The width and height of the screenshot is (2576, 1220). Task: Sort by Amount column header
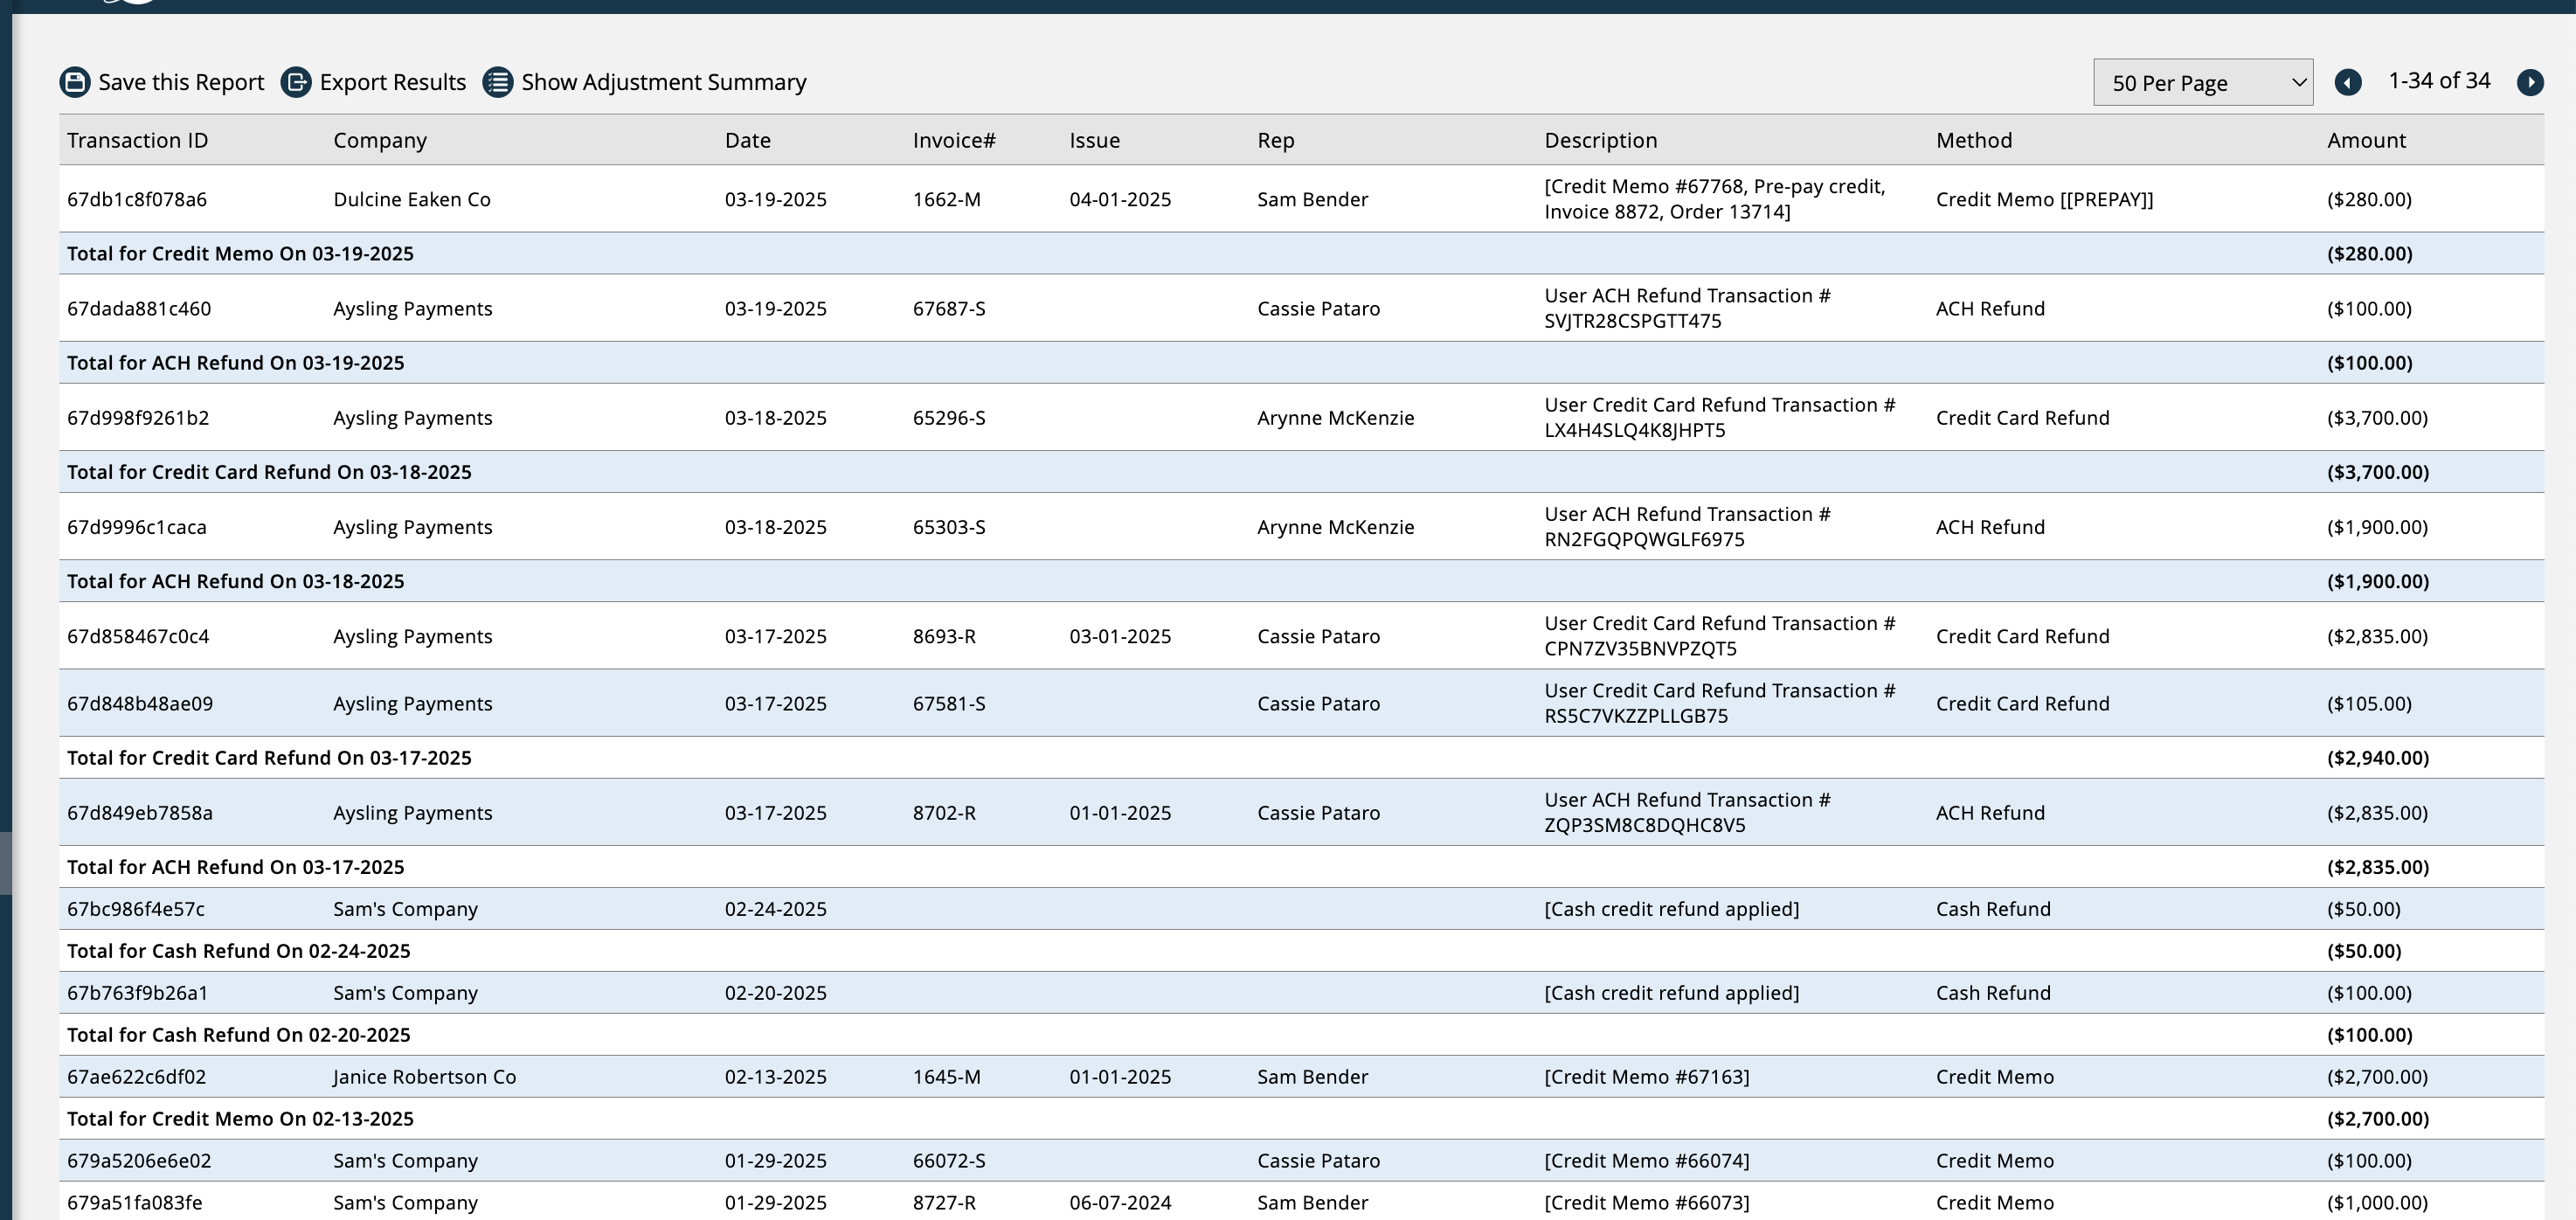click(2367, 140)
